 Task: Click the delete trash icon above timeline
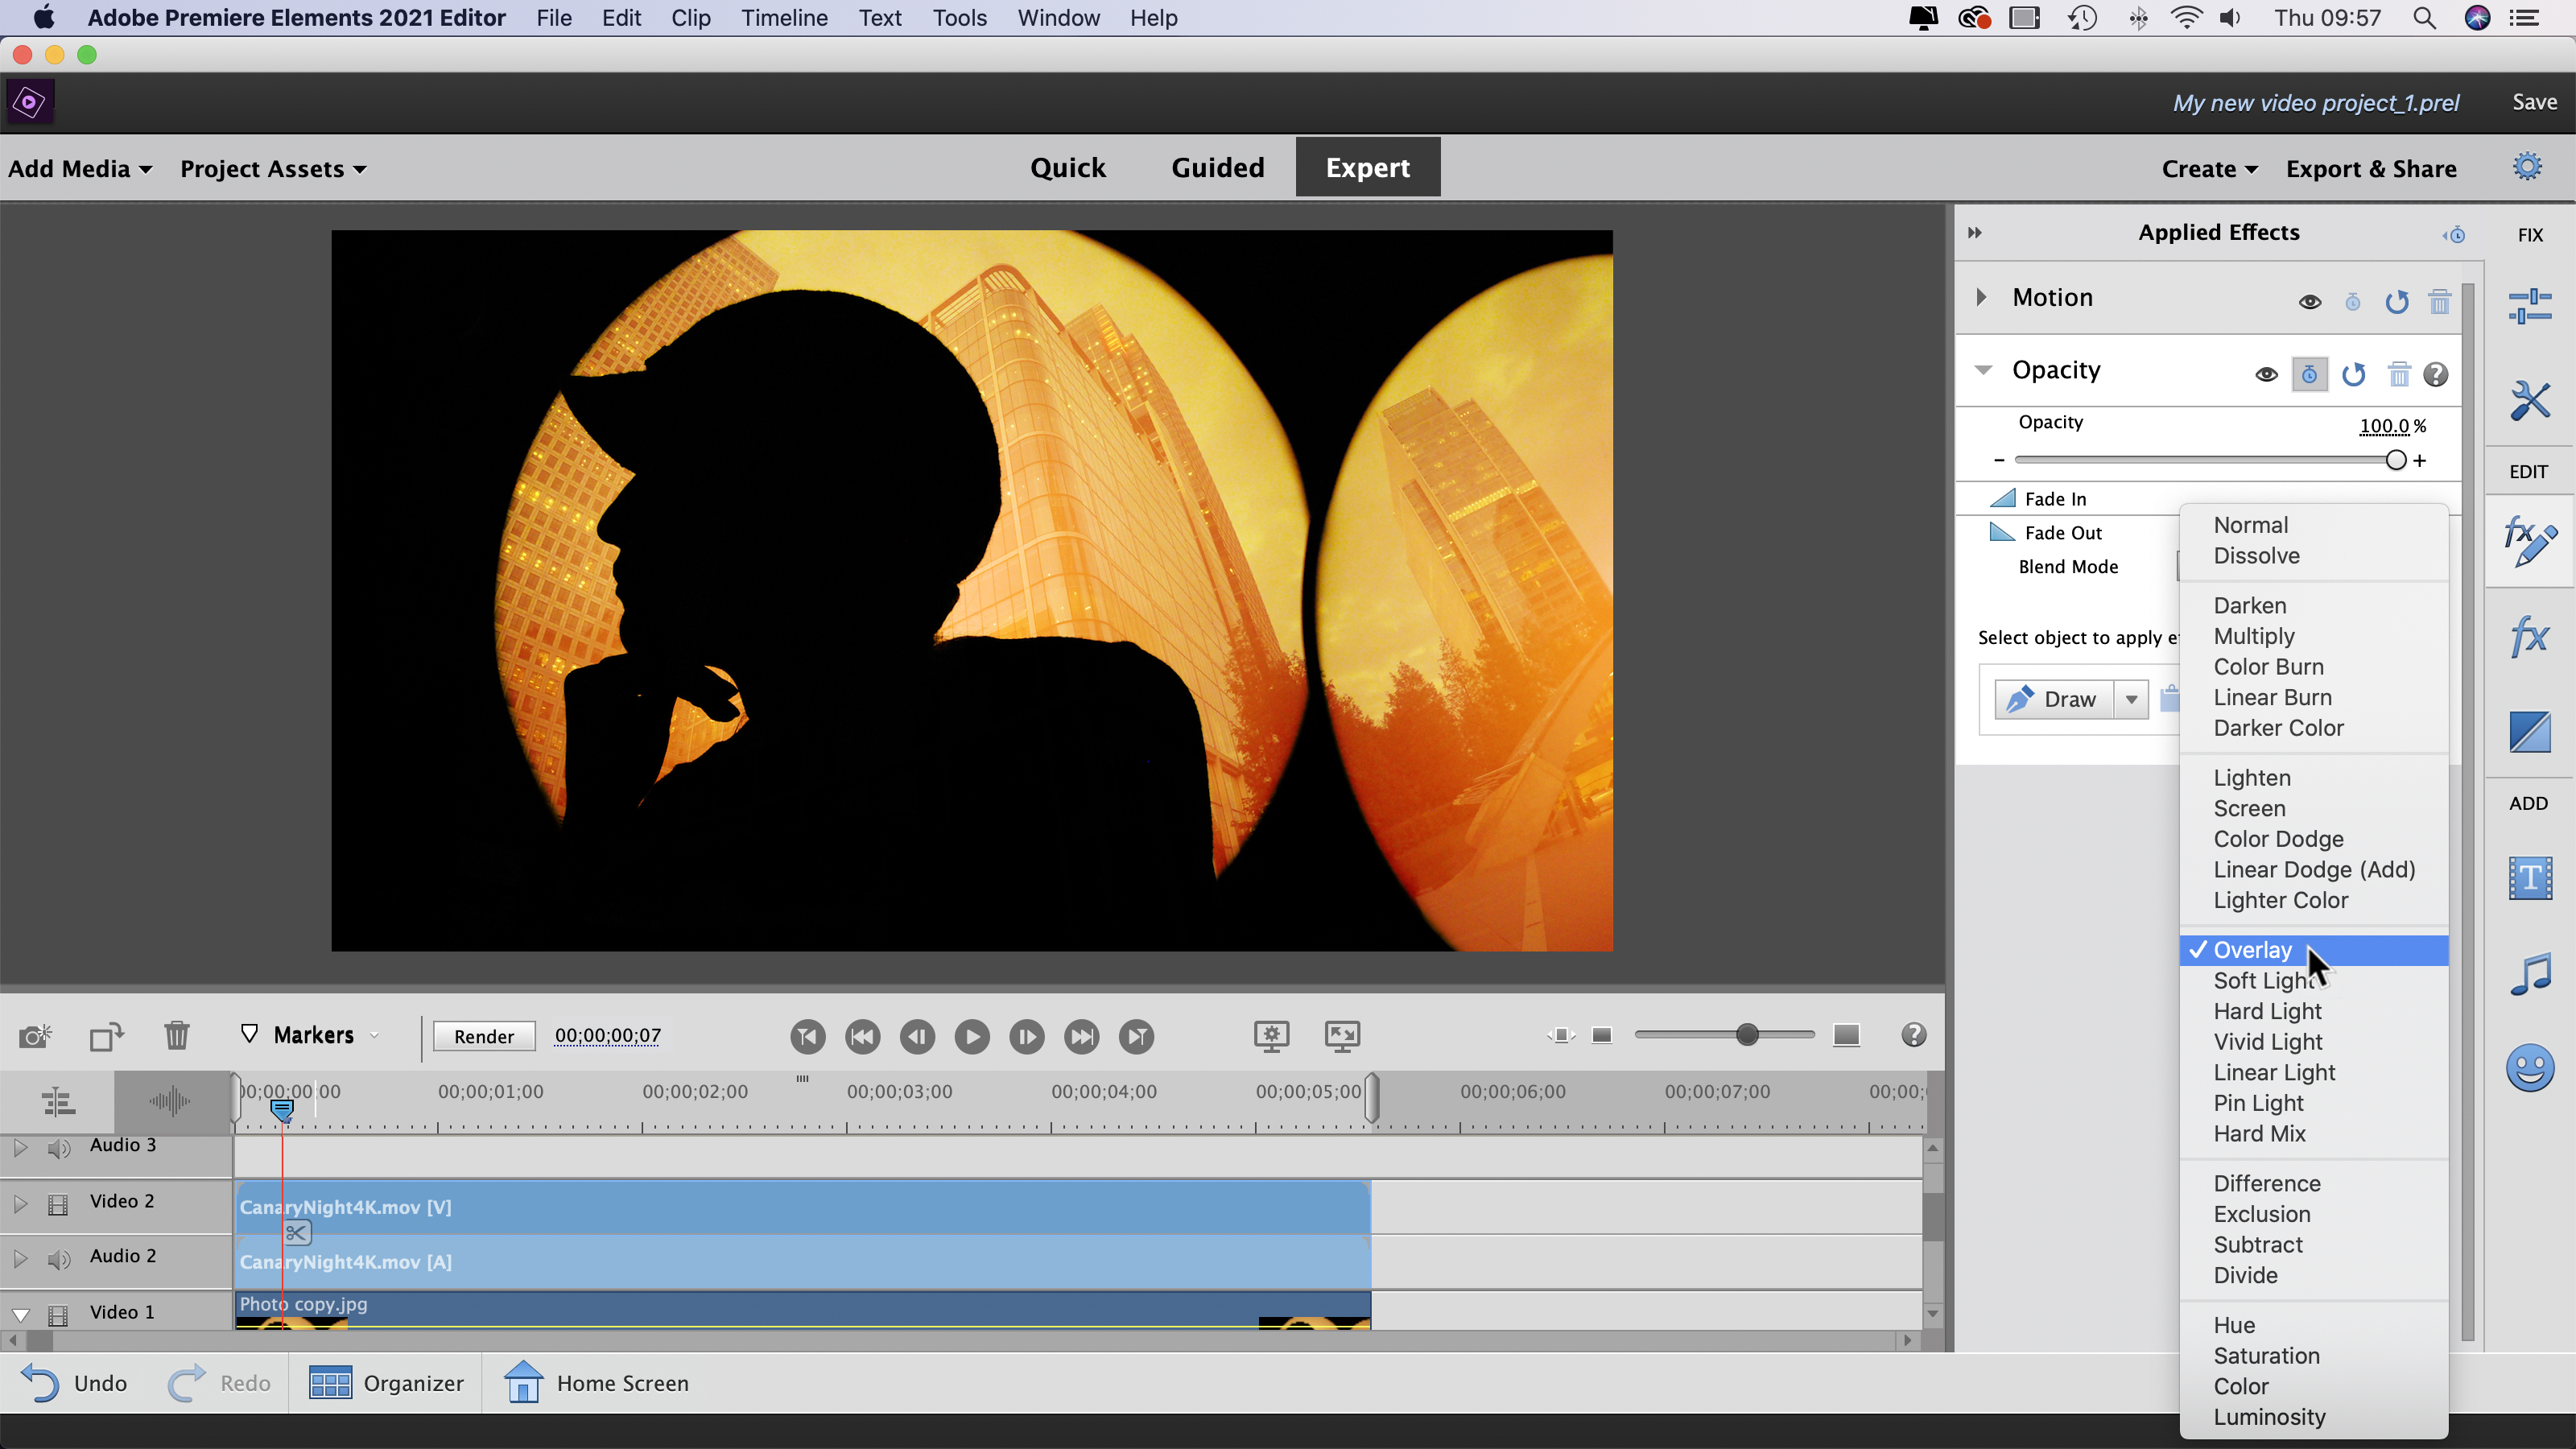pos(177,1036)
